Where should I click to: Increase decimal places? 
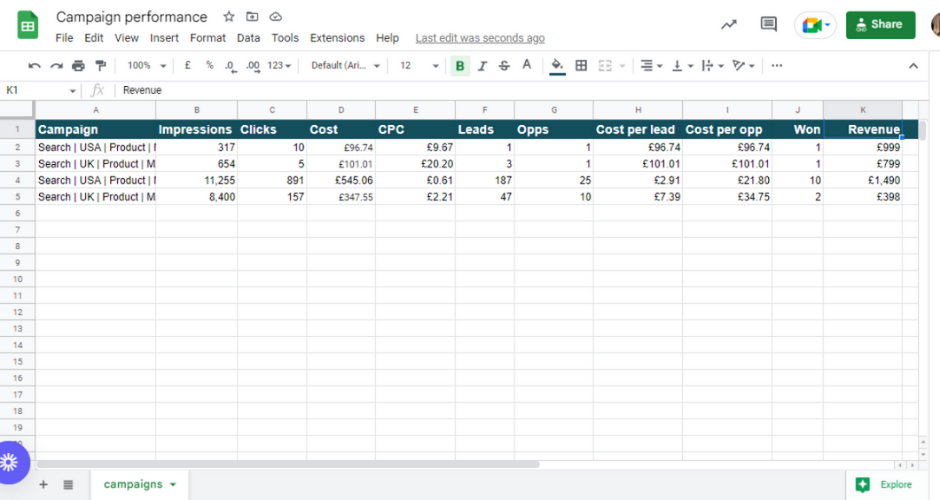pos(253,66)
